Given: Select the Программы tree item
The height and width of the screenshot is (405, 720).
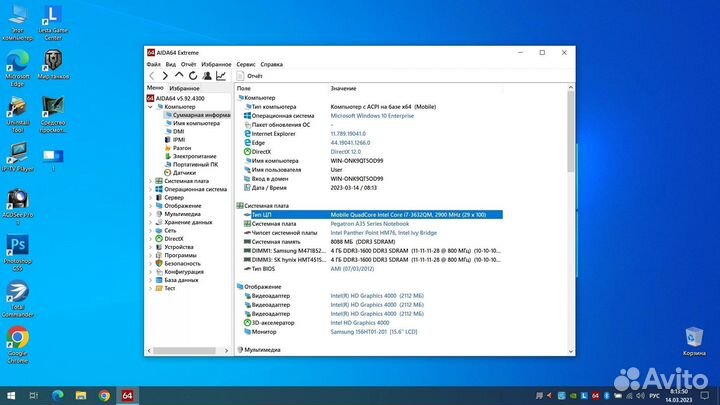Looking at the screenshot, I should (x=176, y=255).
